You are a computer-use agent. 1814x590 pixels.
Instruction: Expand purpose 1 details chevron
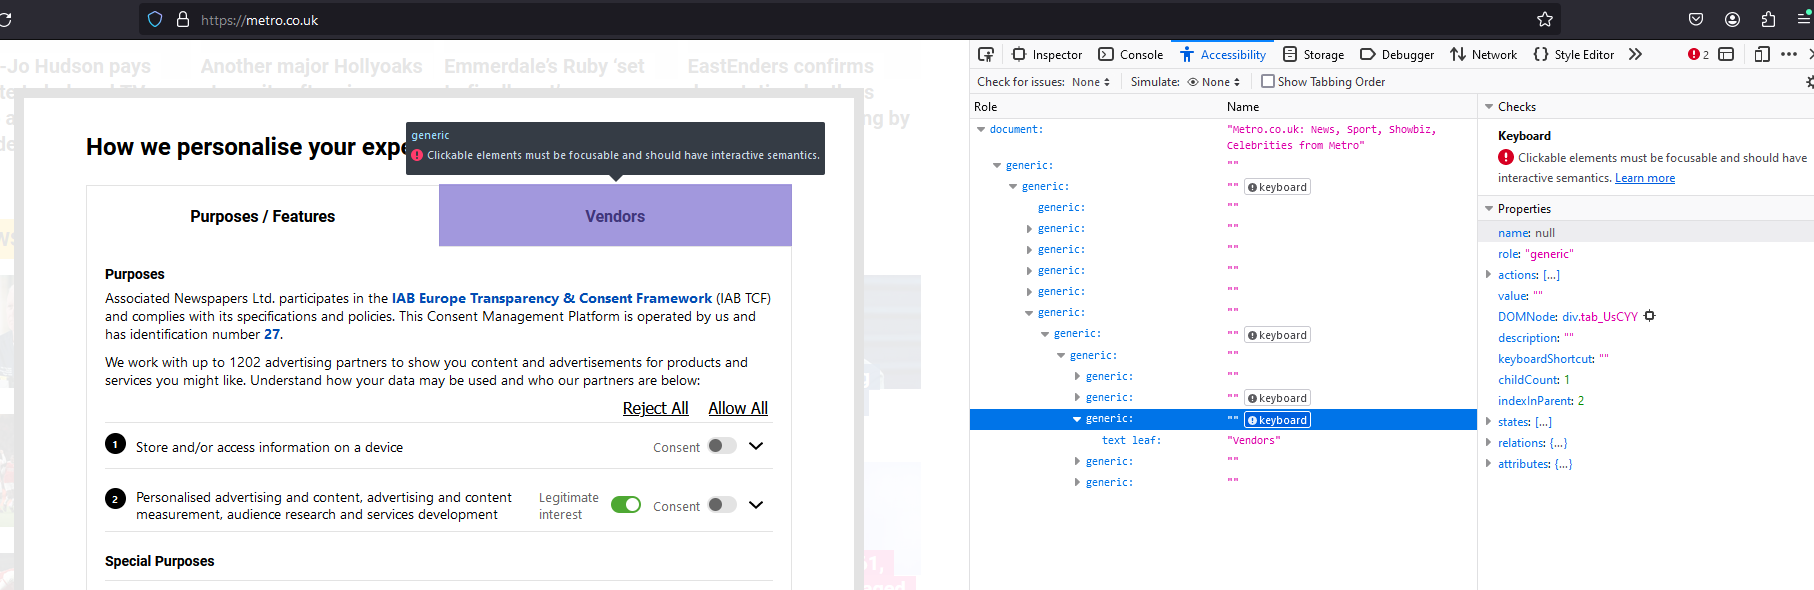point(756,446)
